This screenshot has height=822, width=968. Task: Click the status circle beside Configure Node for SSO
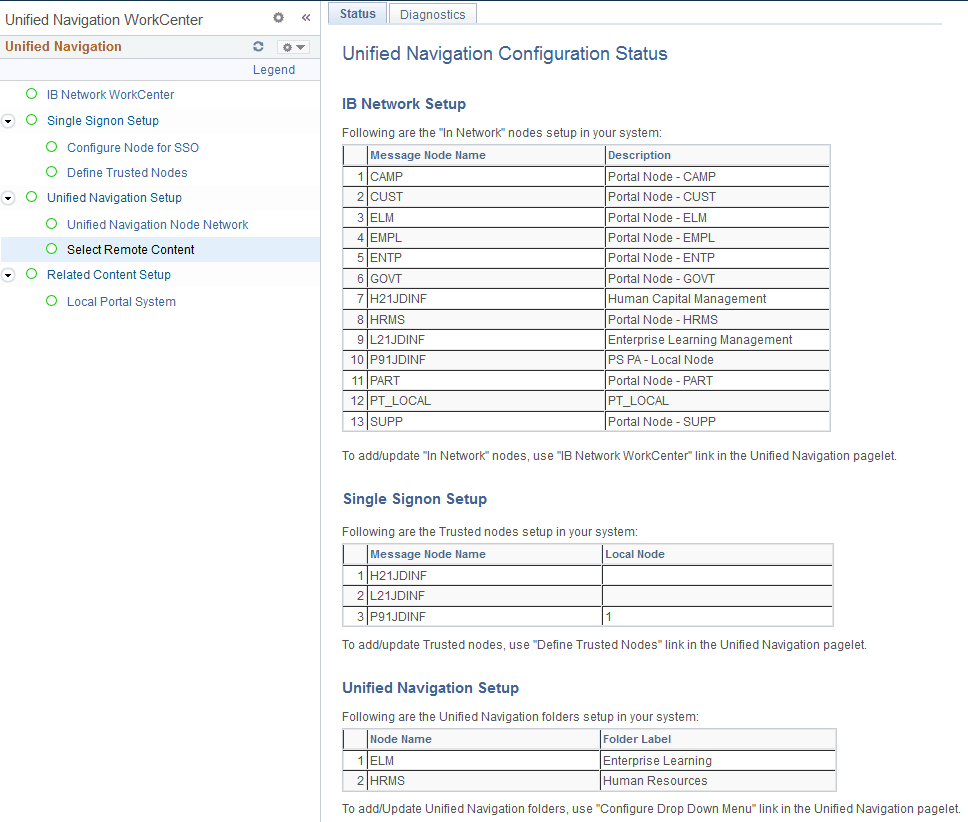coord(51,146)
